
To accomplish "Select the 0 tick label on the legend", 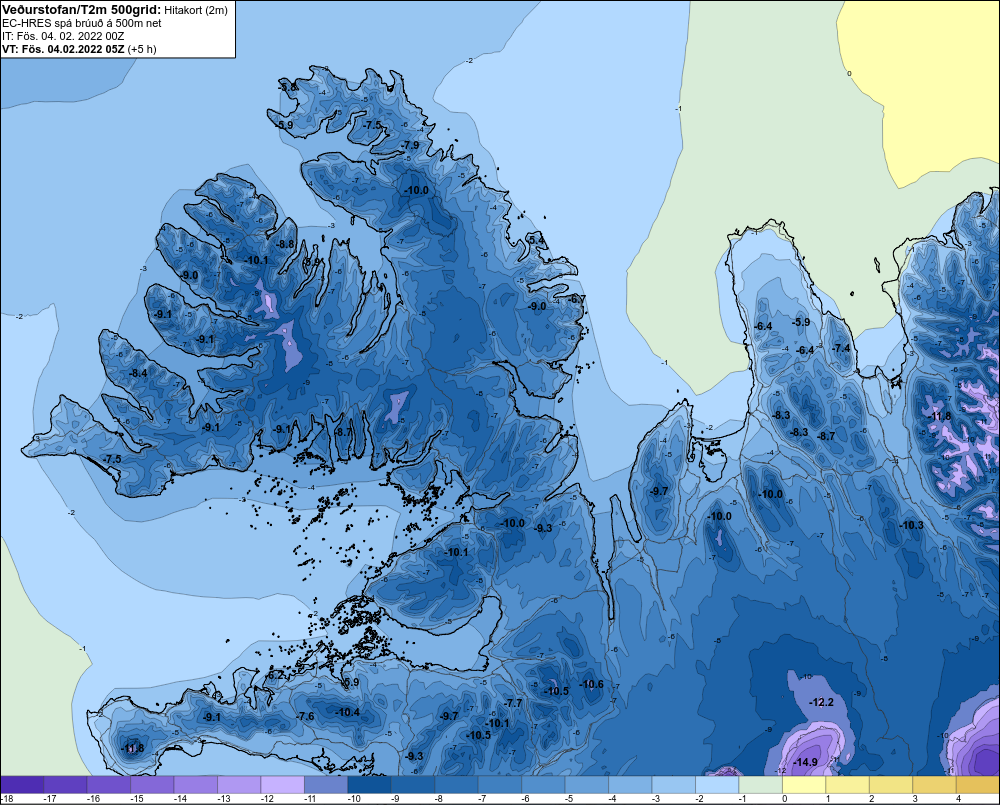I will pyautogui.click(x=784, y=799).
